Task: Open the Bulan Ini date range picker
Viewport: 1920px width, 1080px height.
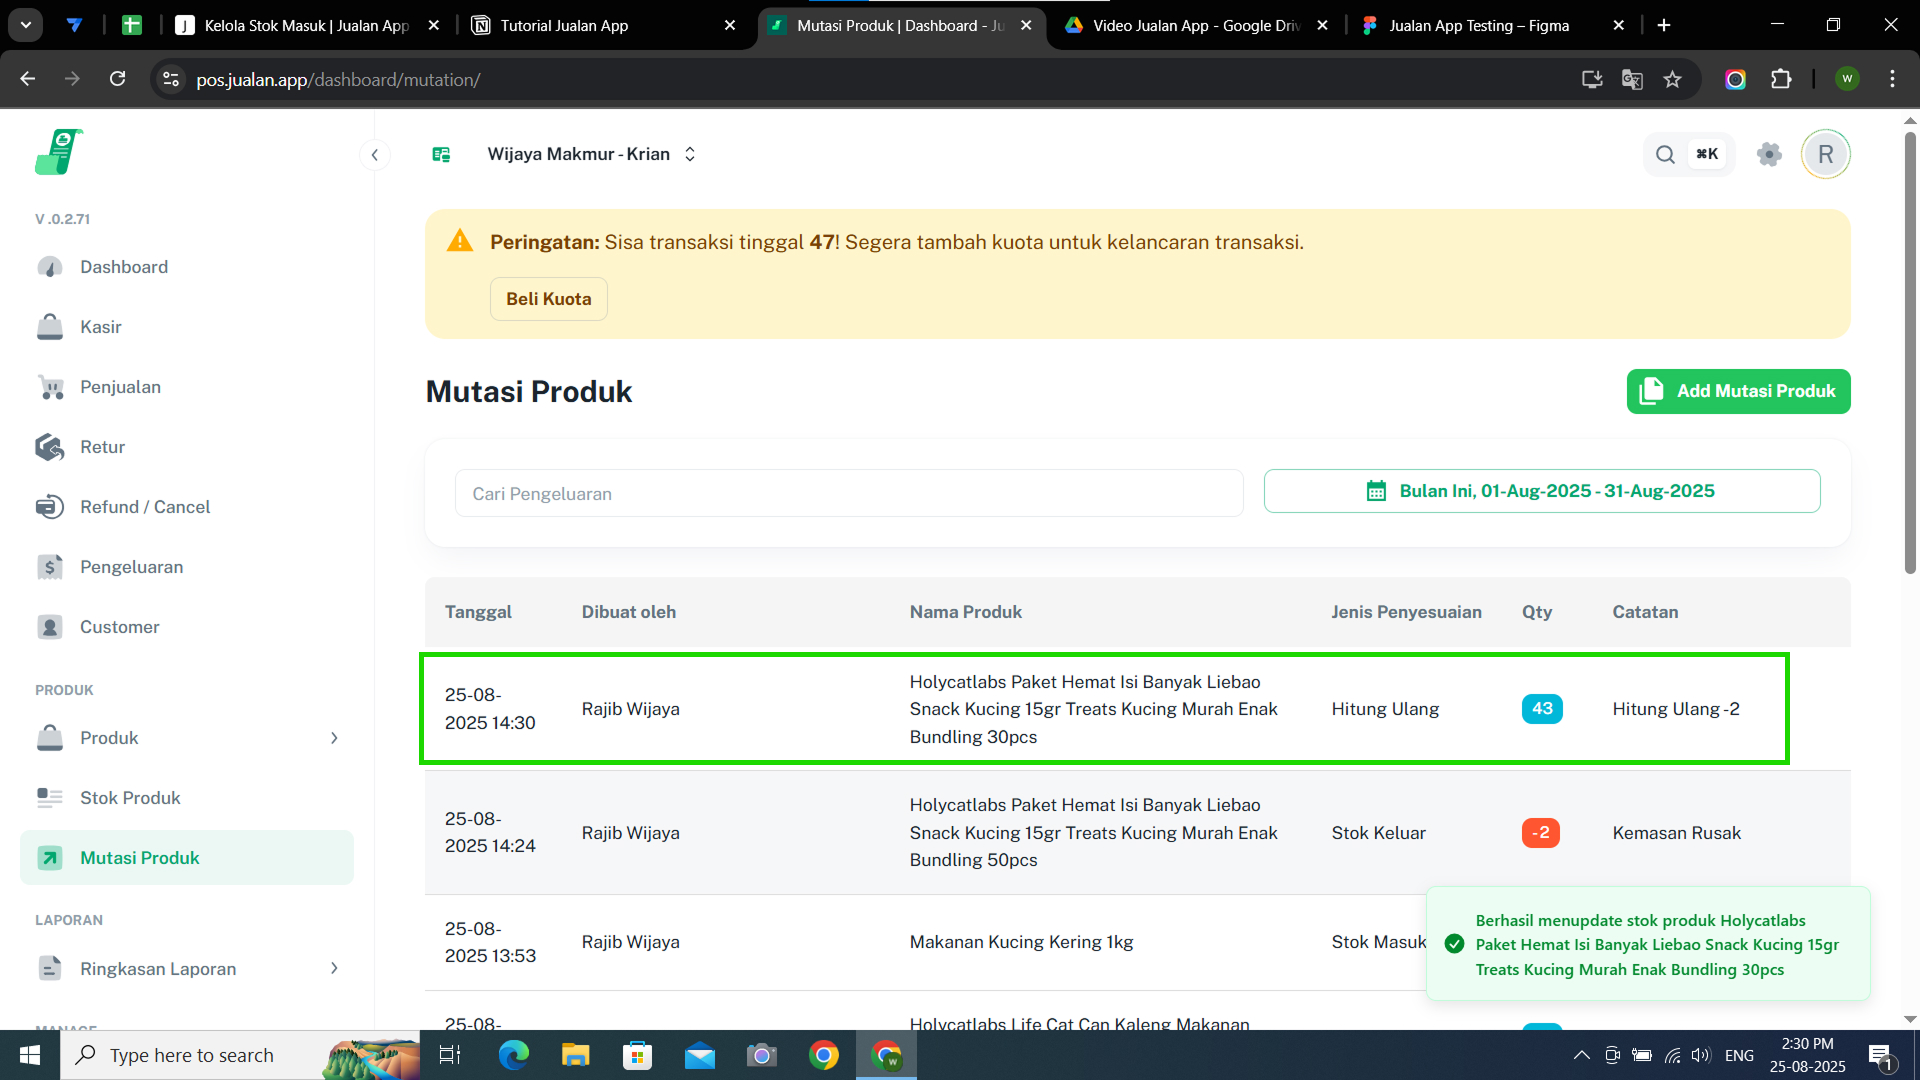Action: tap(1541, 491)
